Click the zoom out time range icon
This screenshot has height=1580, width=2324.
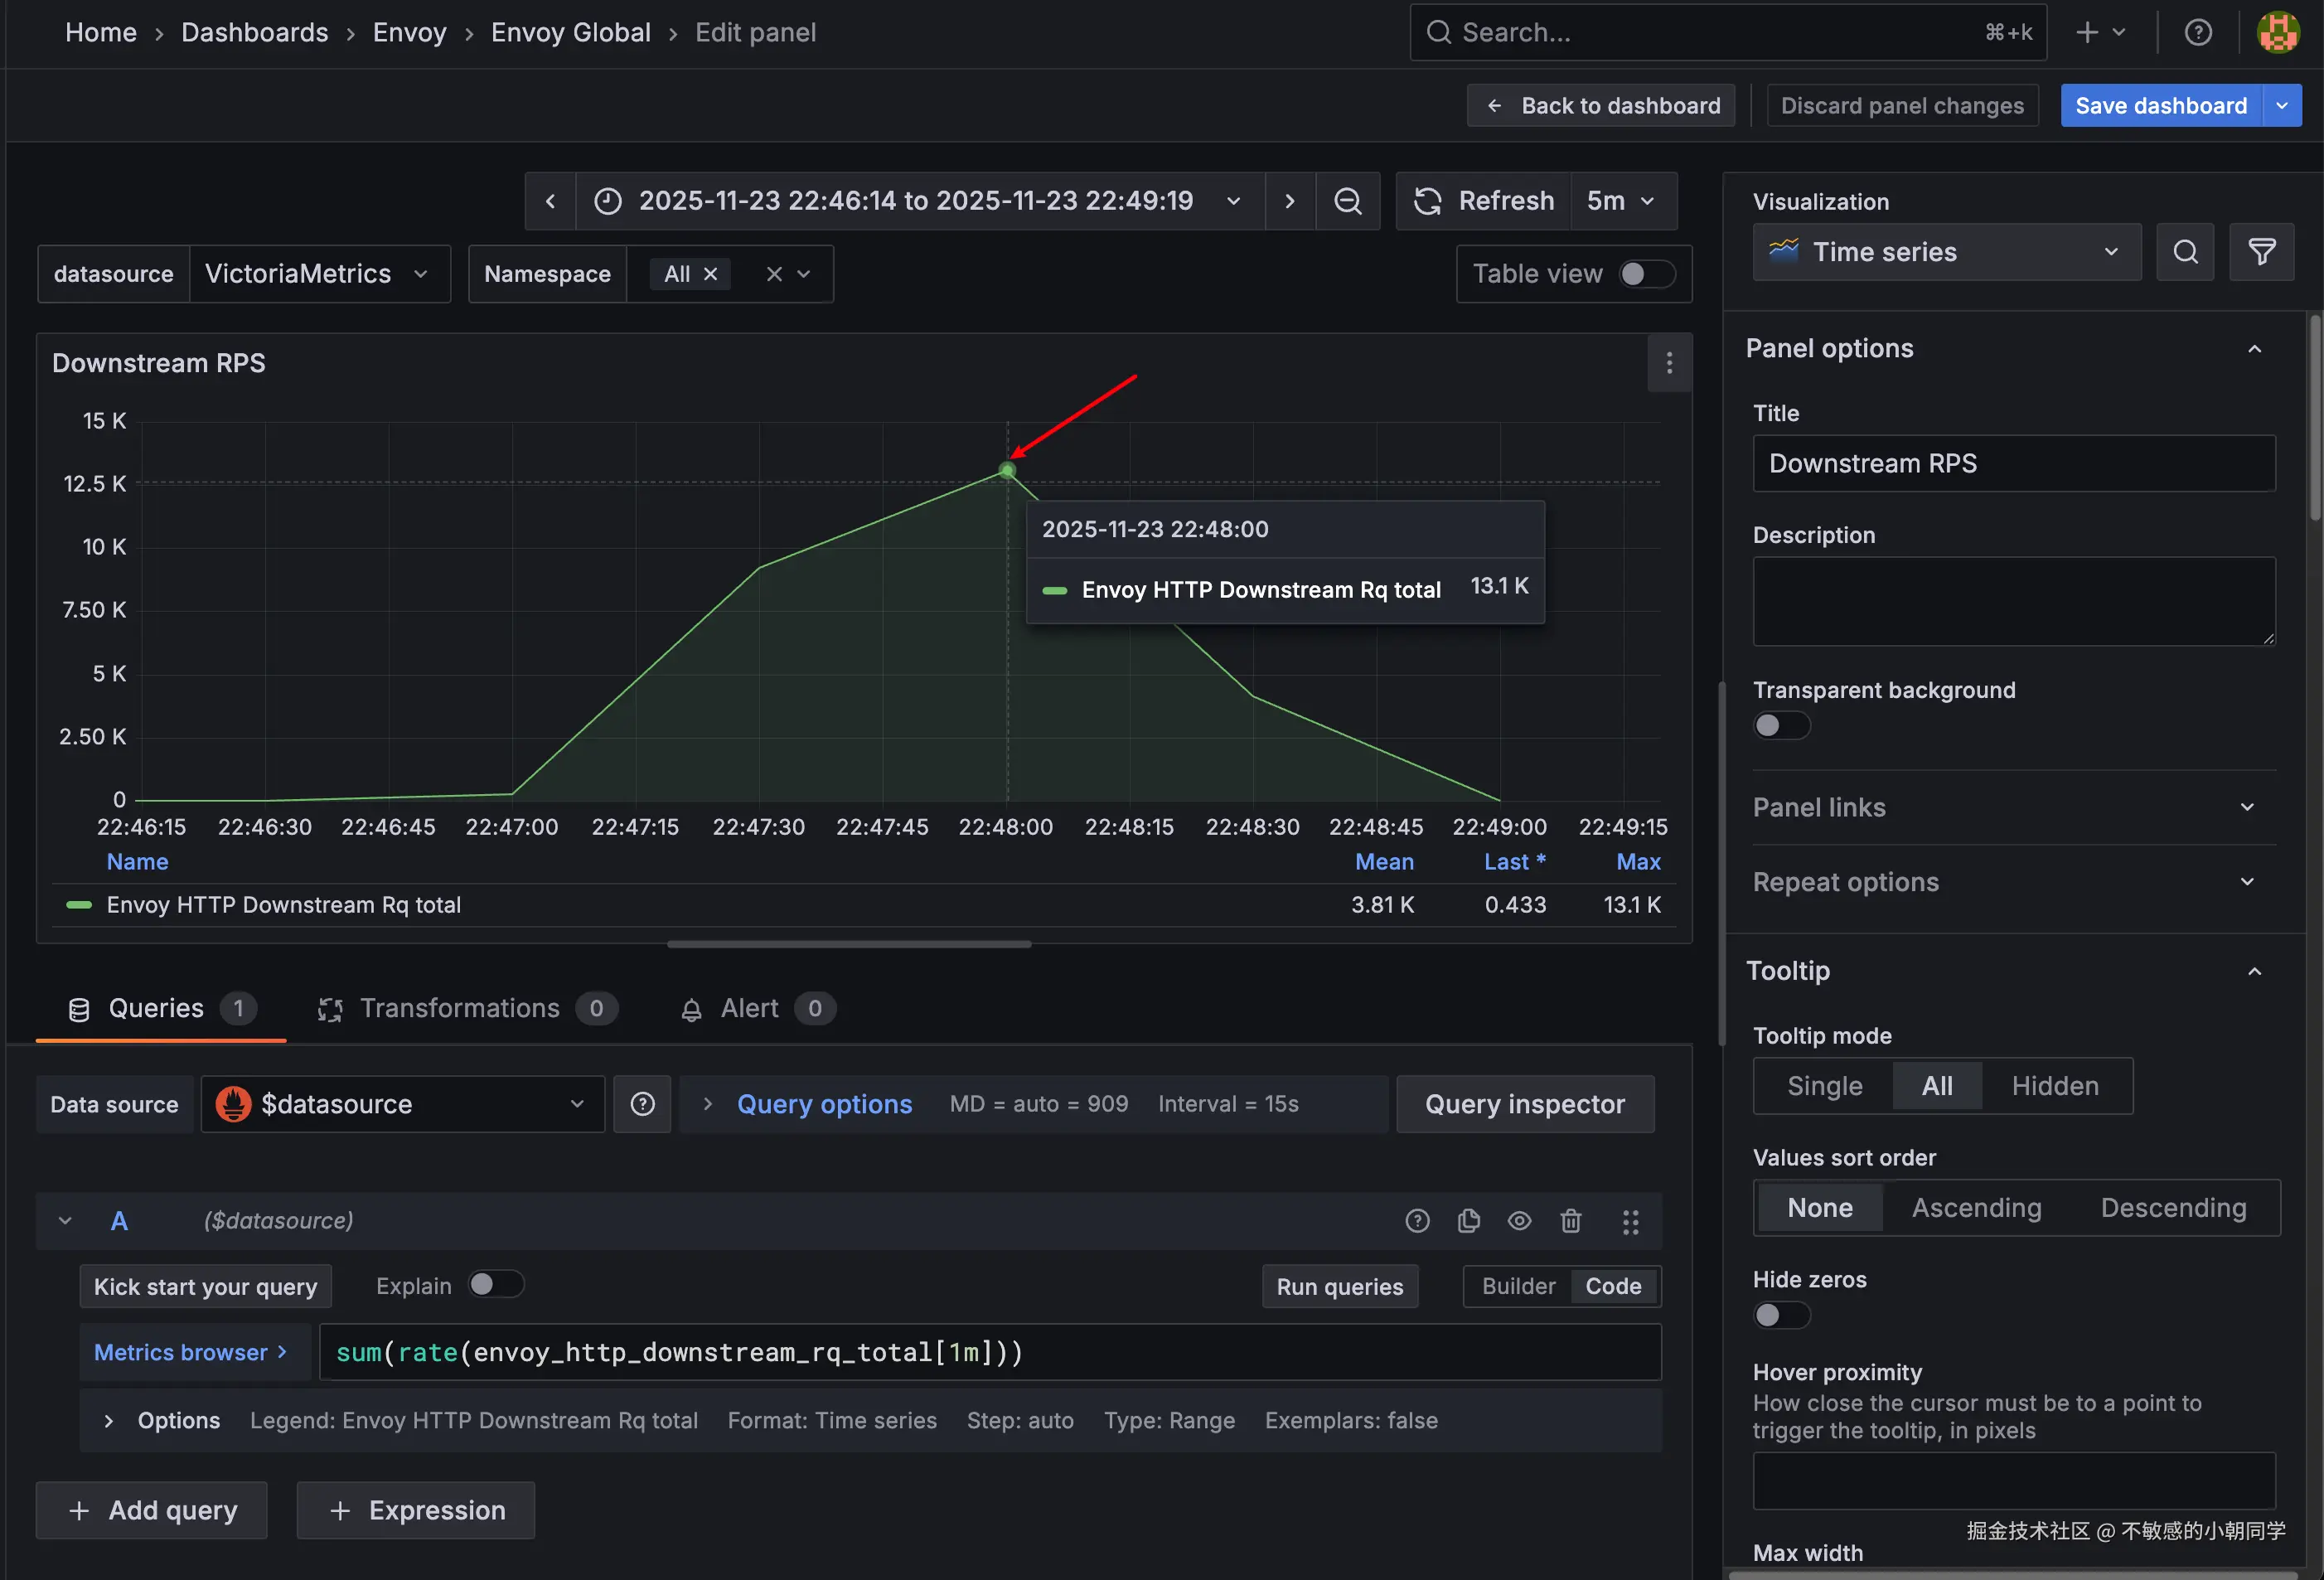[x=1347, y=201]
